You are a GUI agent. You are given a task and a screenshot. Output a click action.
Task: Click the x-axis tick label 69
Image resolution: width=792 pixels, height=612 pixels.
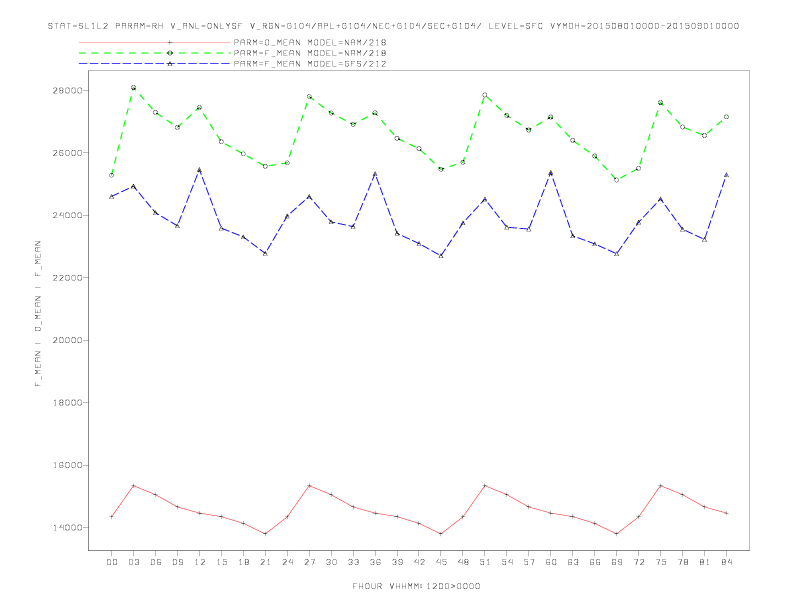[x=617, y=562]
